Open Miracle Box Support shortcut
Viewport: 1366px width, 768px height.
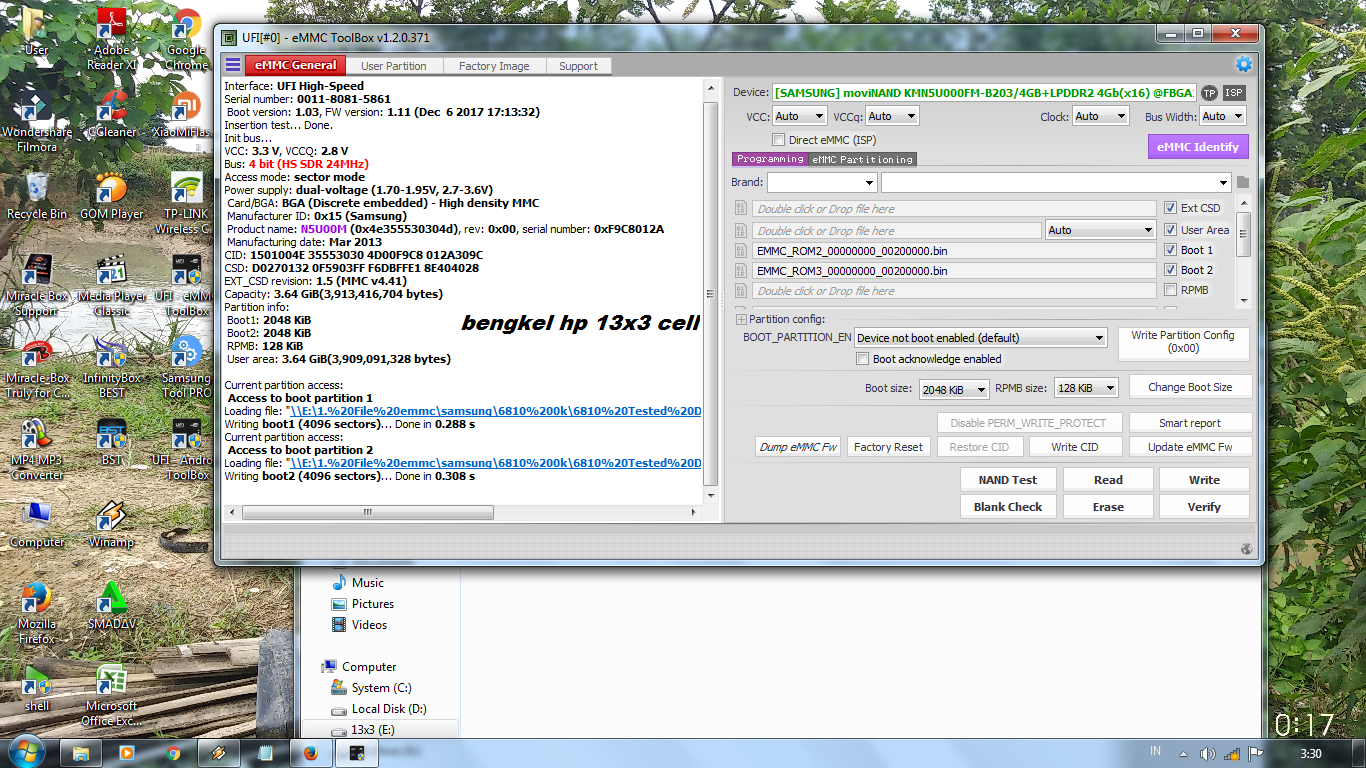(37, 286)
